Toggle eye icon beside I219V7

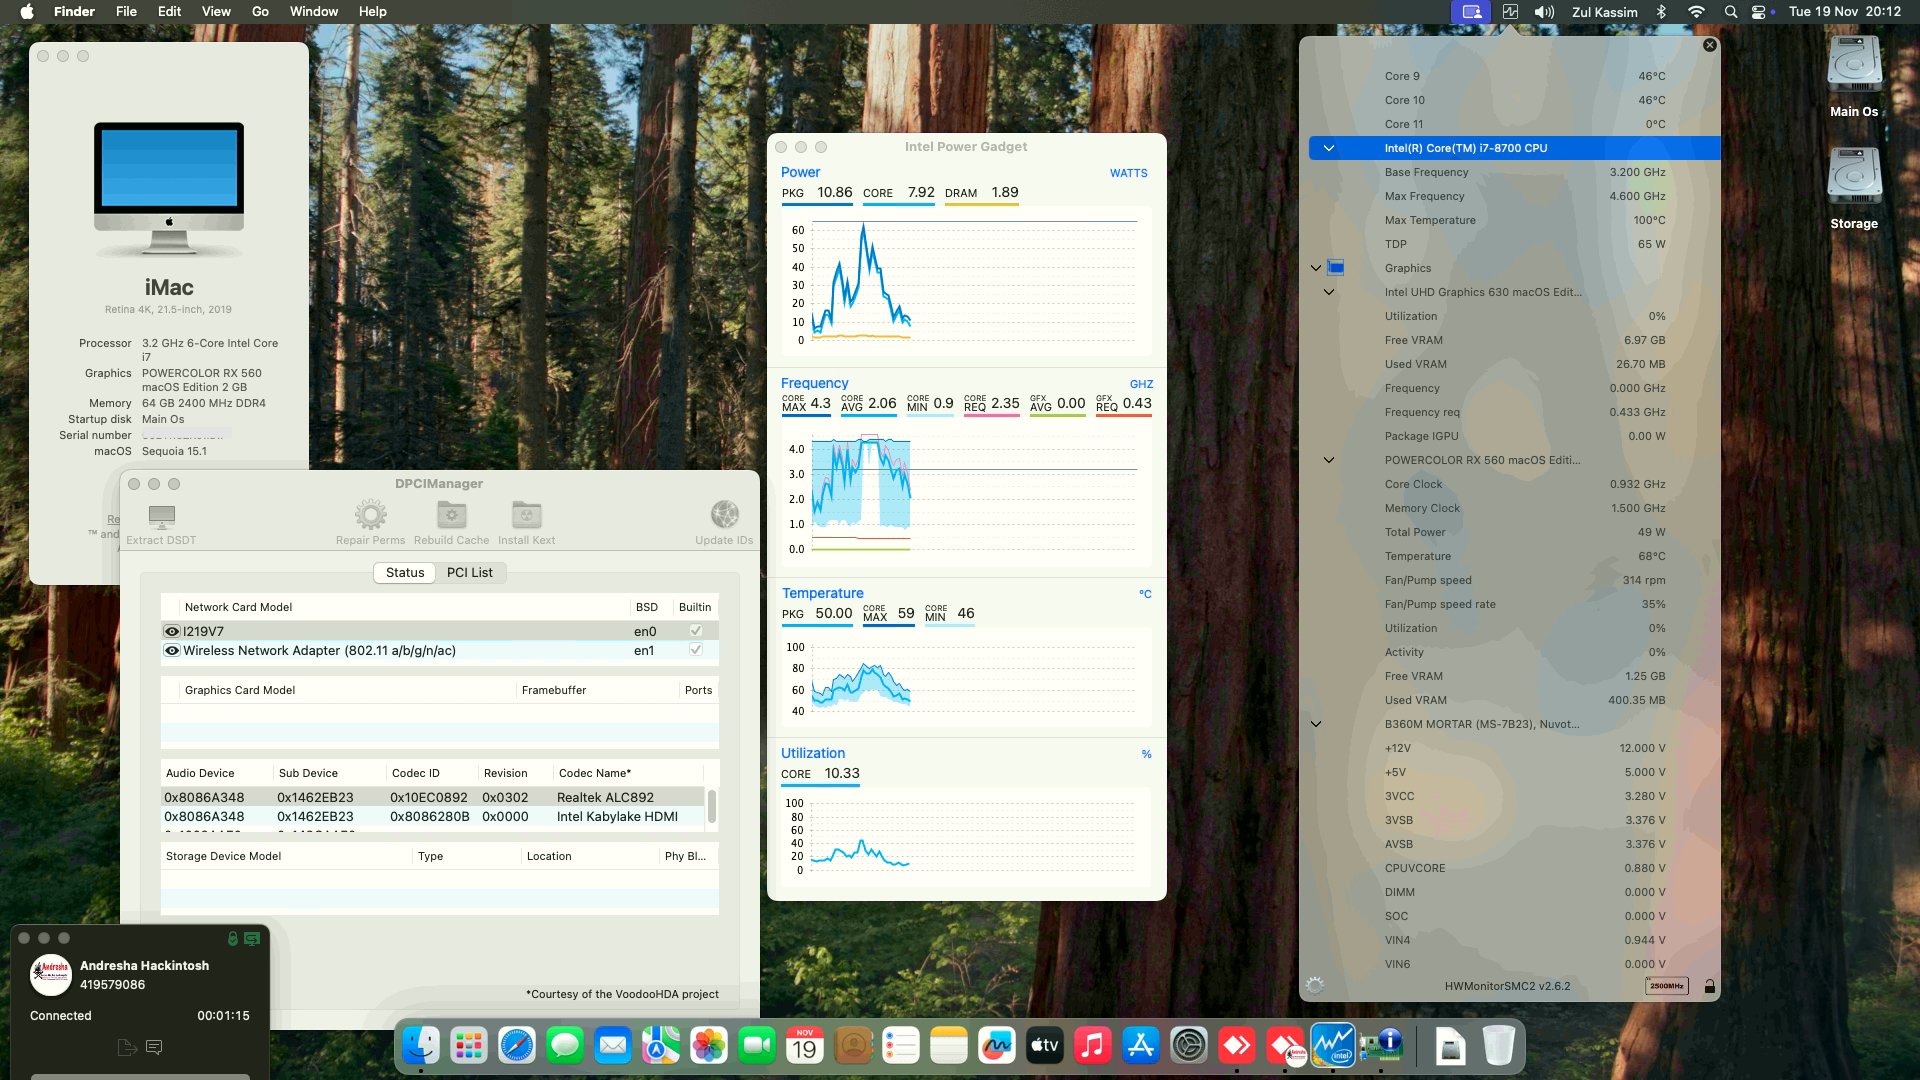pyautogui.click(x=172, y=631)
